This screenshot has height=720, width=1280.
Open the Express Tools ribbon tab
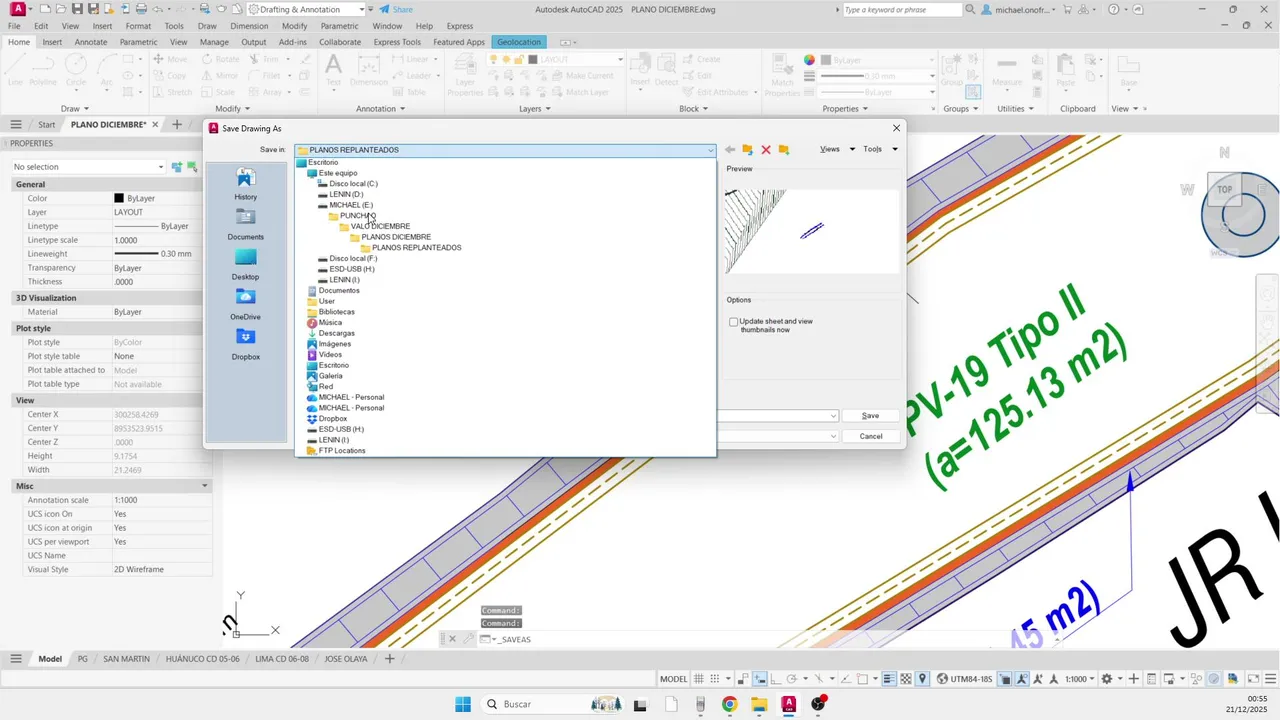coord(397,42)
